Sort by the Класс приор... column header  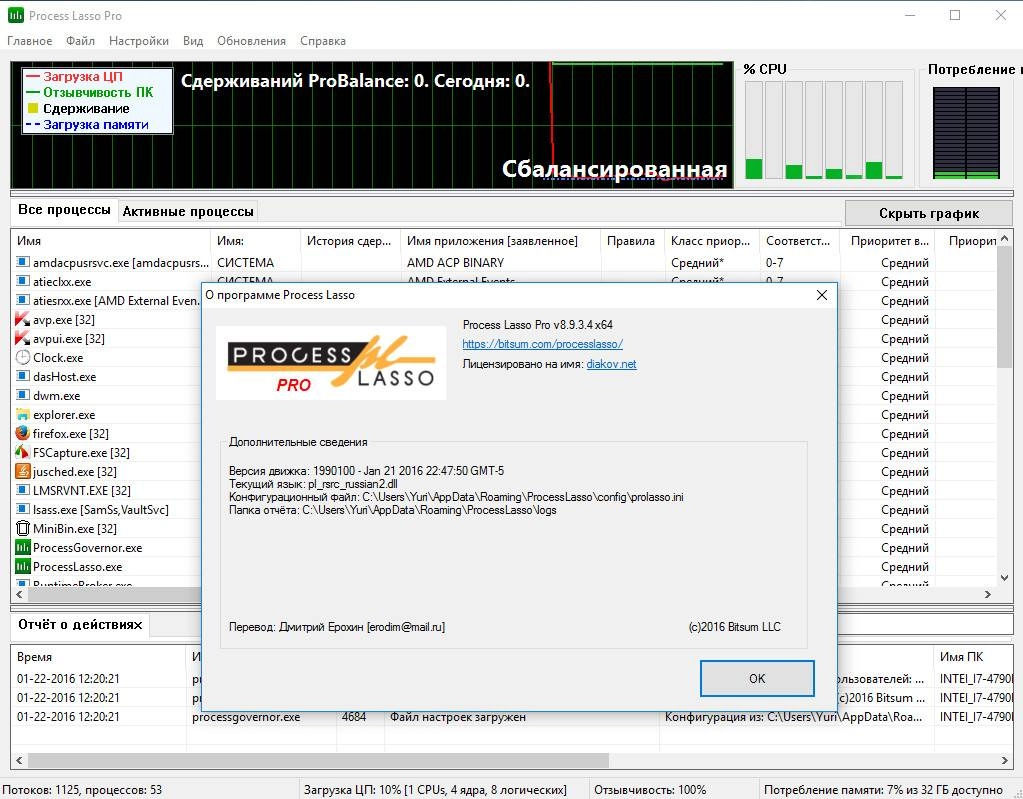point(711,241)
